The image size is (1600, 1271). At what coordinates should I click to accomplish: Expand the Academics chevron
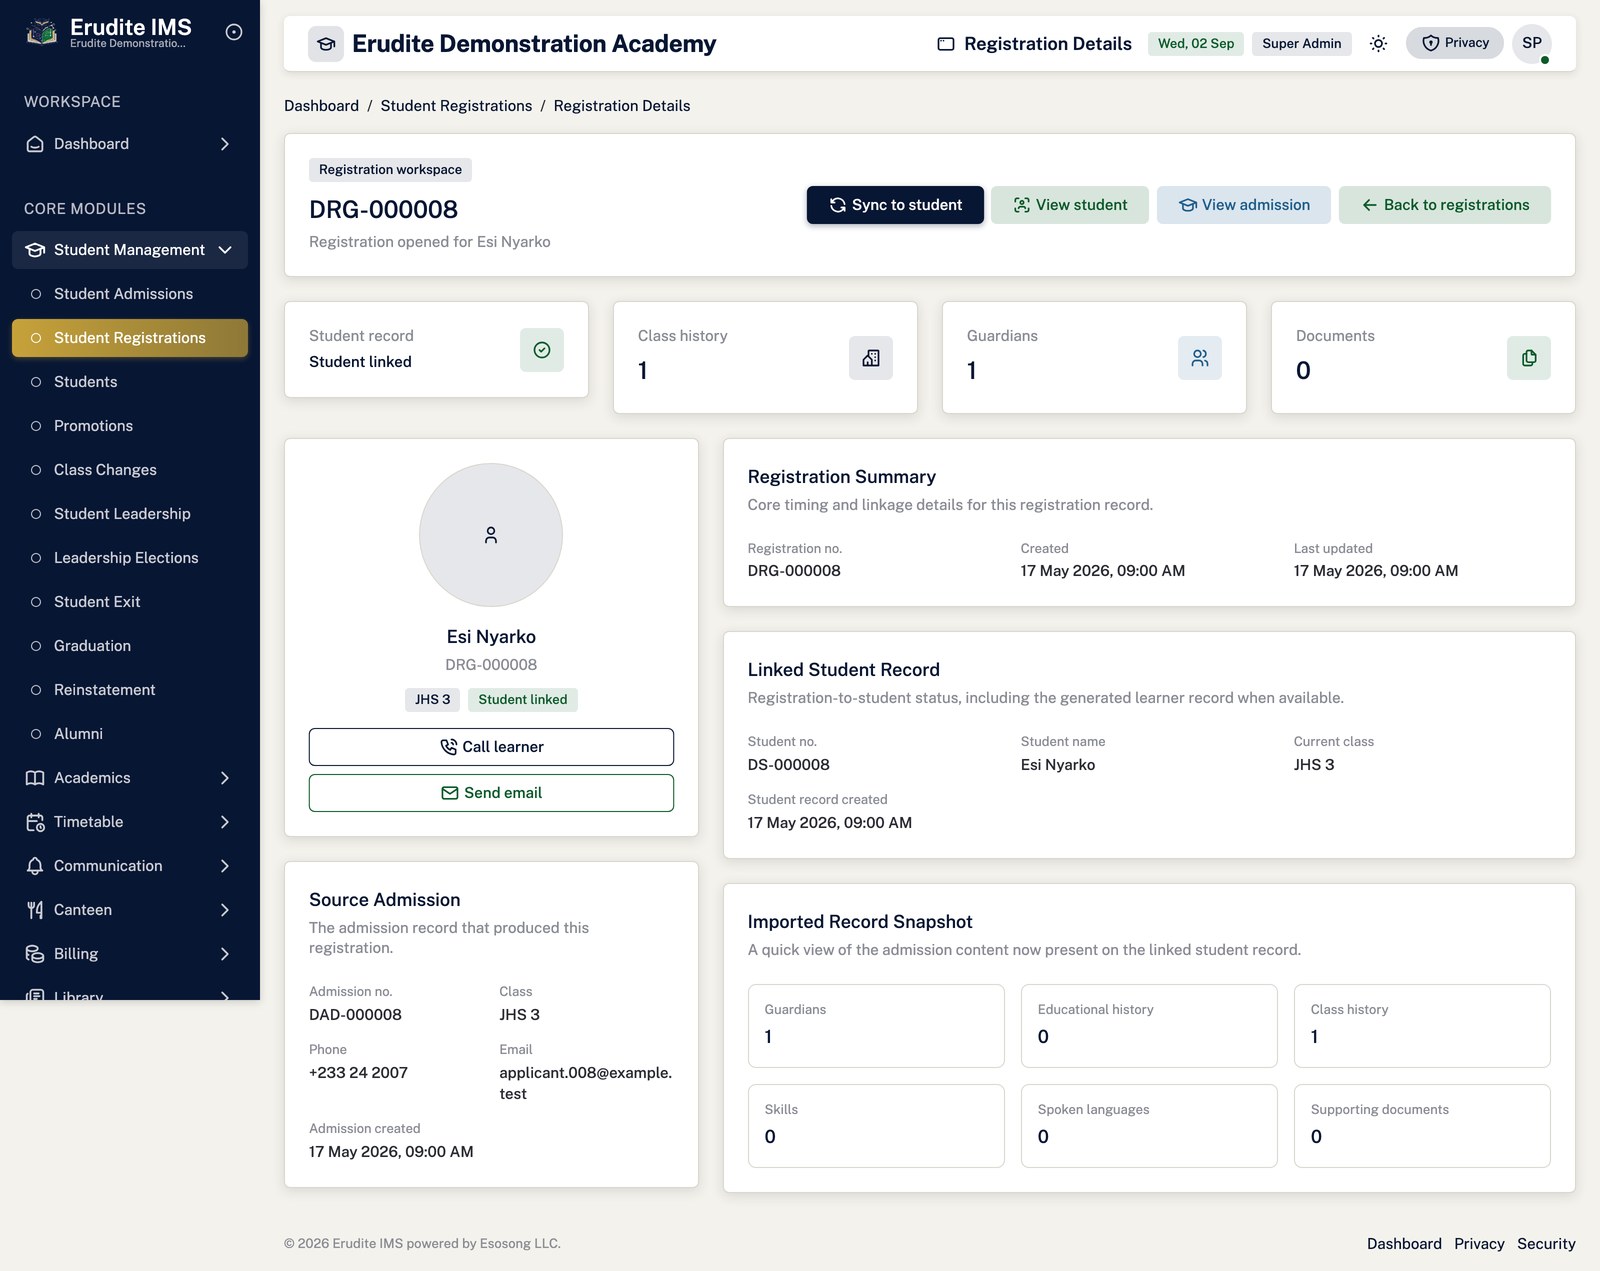coord(225,778)
